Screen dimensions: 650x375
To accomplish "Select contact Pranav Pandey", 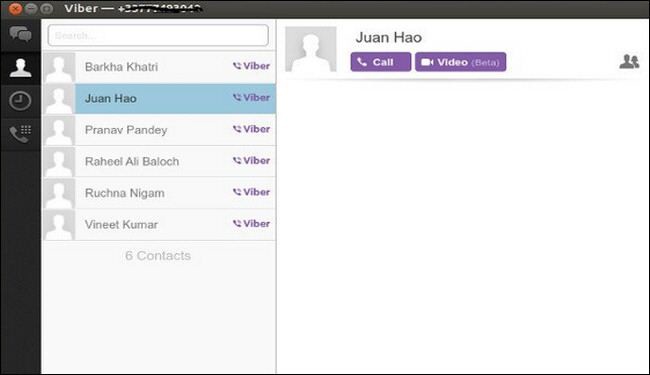I will tap(160, 130).
